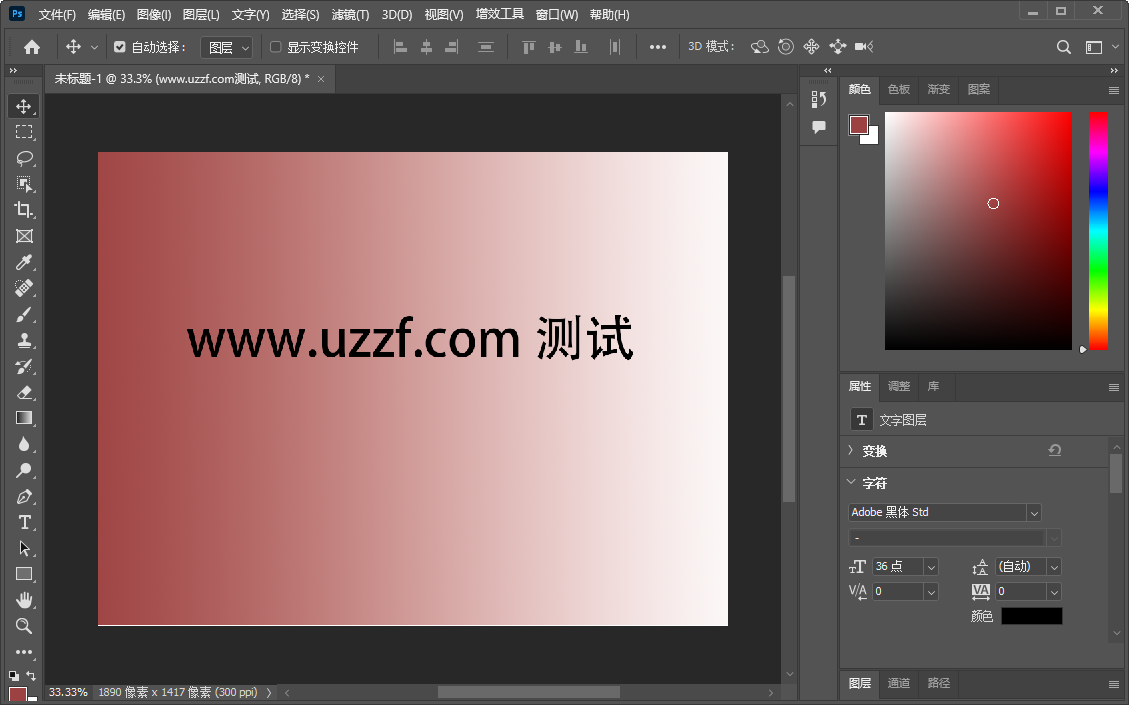Switch to the 通道 tab
This screenshot has height=705, width=1129.
point(898,683)
